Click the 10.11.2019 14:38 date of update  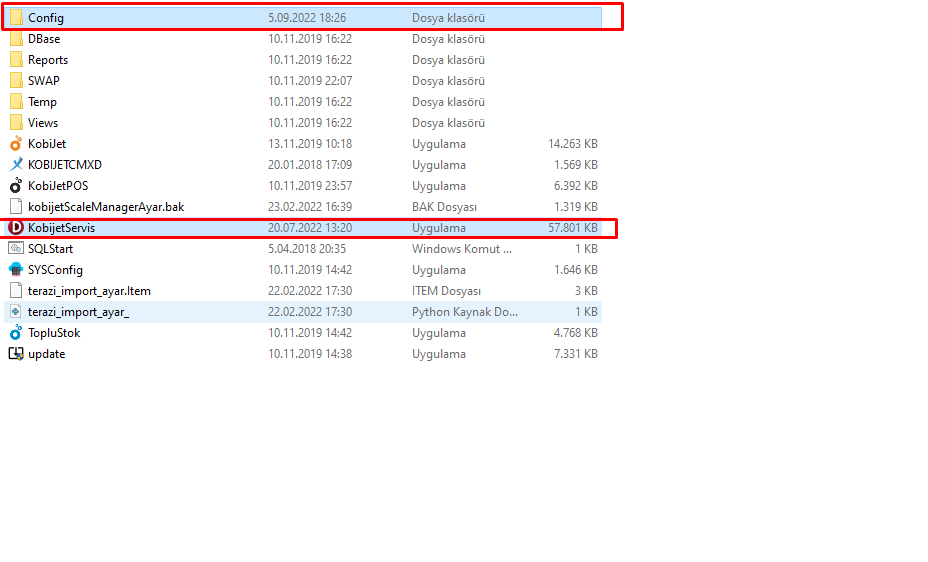(x=310, y=354)
